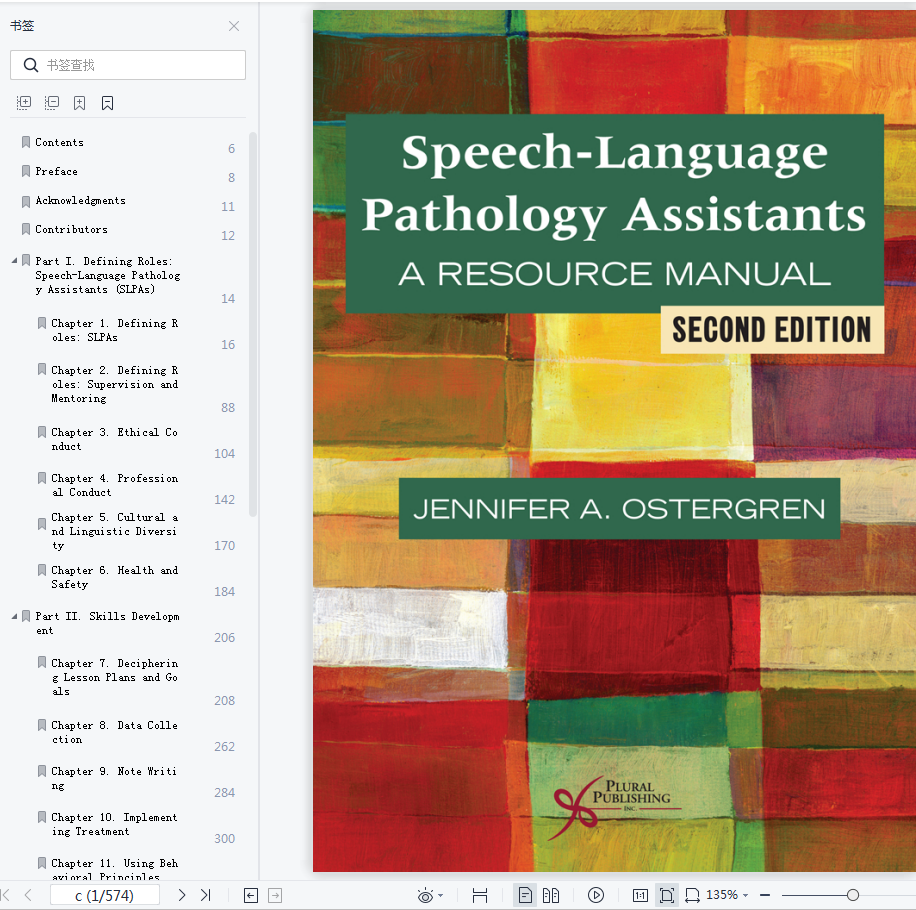Open the 135% zoom level dropdown
This screenshot has height=910, width=916.
pos(727,895)
